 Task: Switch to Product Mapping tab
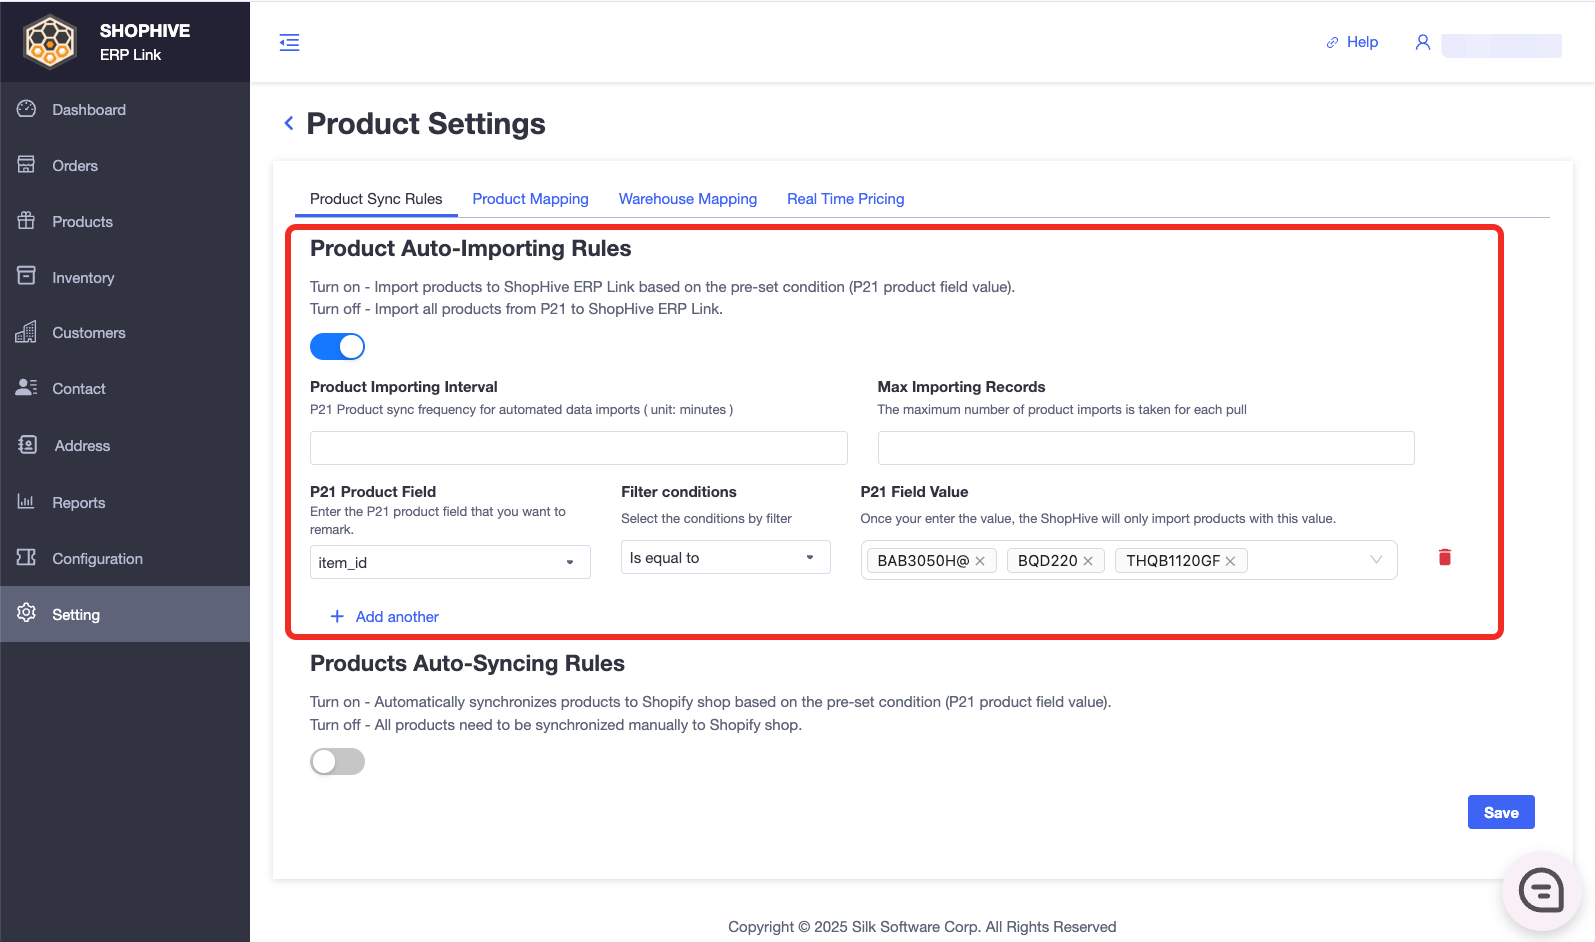click(530, 199)
